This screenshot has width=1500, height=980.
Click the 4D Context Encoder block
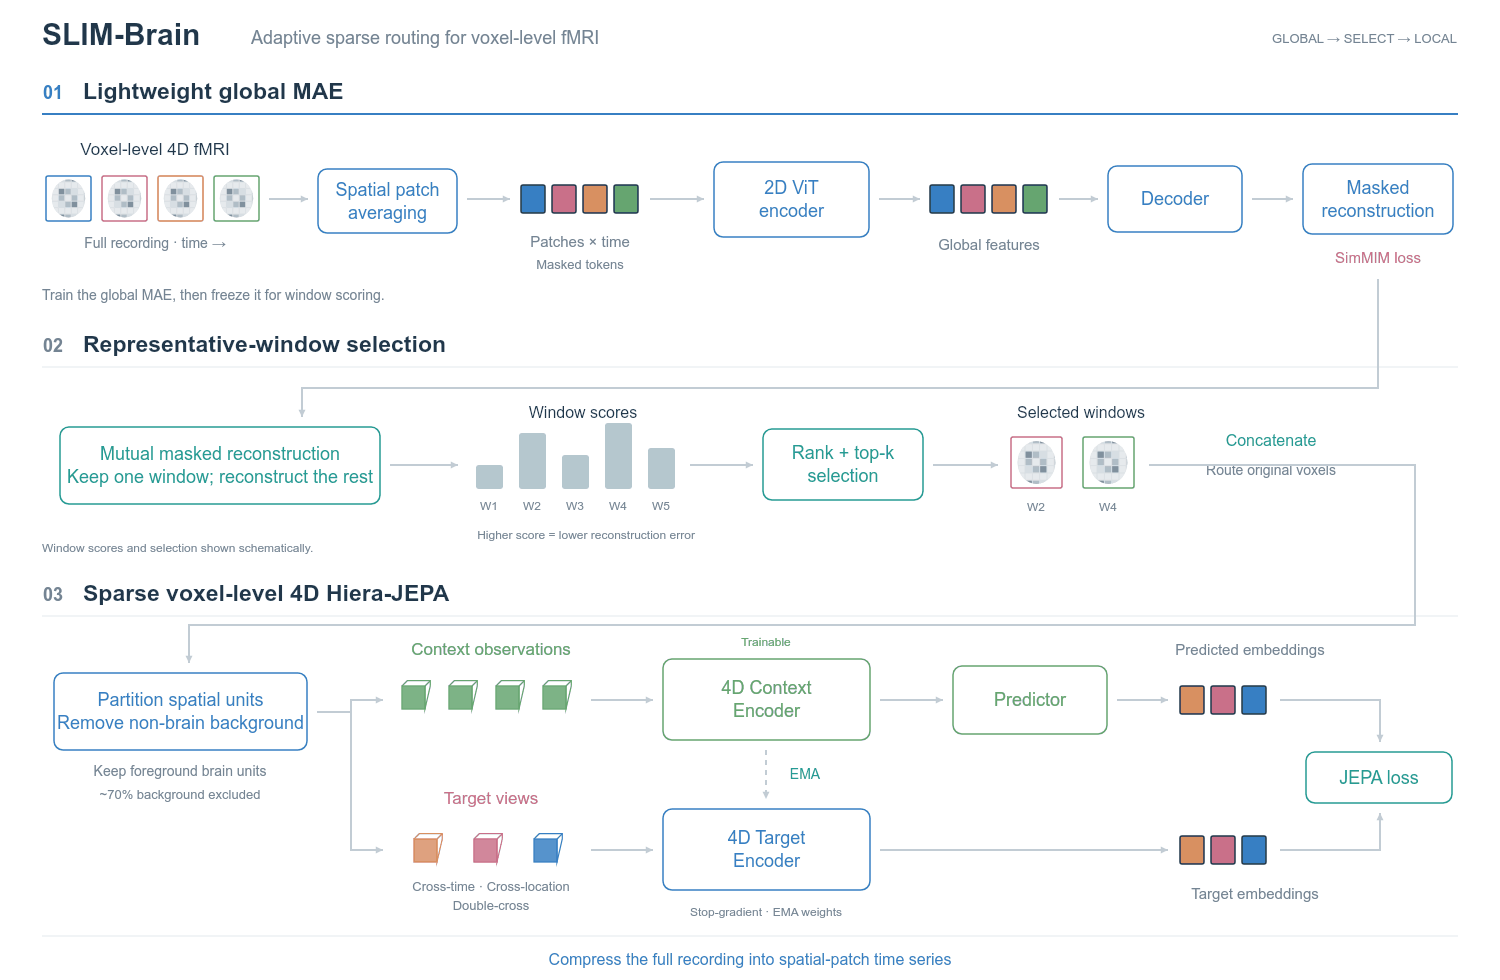click(x=766, y=699)
